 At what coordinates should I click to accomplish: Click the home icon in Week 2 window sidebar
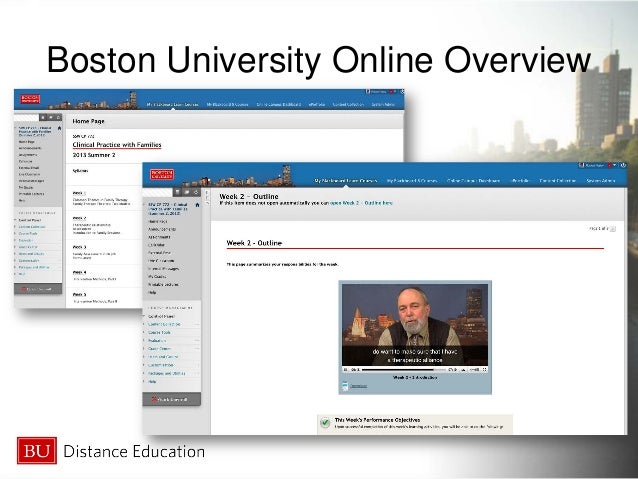point(197,205)
